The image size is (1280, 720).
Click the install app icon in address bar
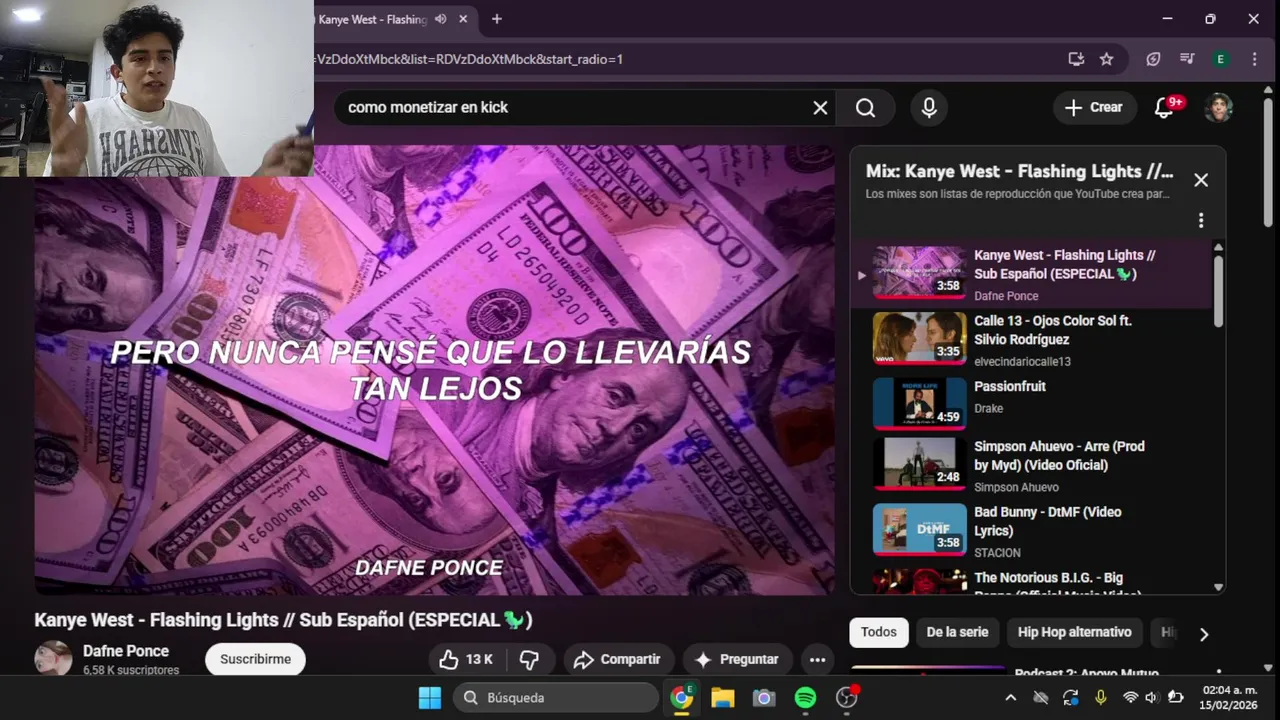[1076, 59]
